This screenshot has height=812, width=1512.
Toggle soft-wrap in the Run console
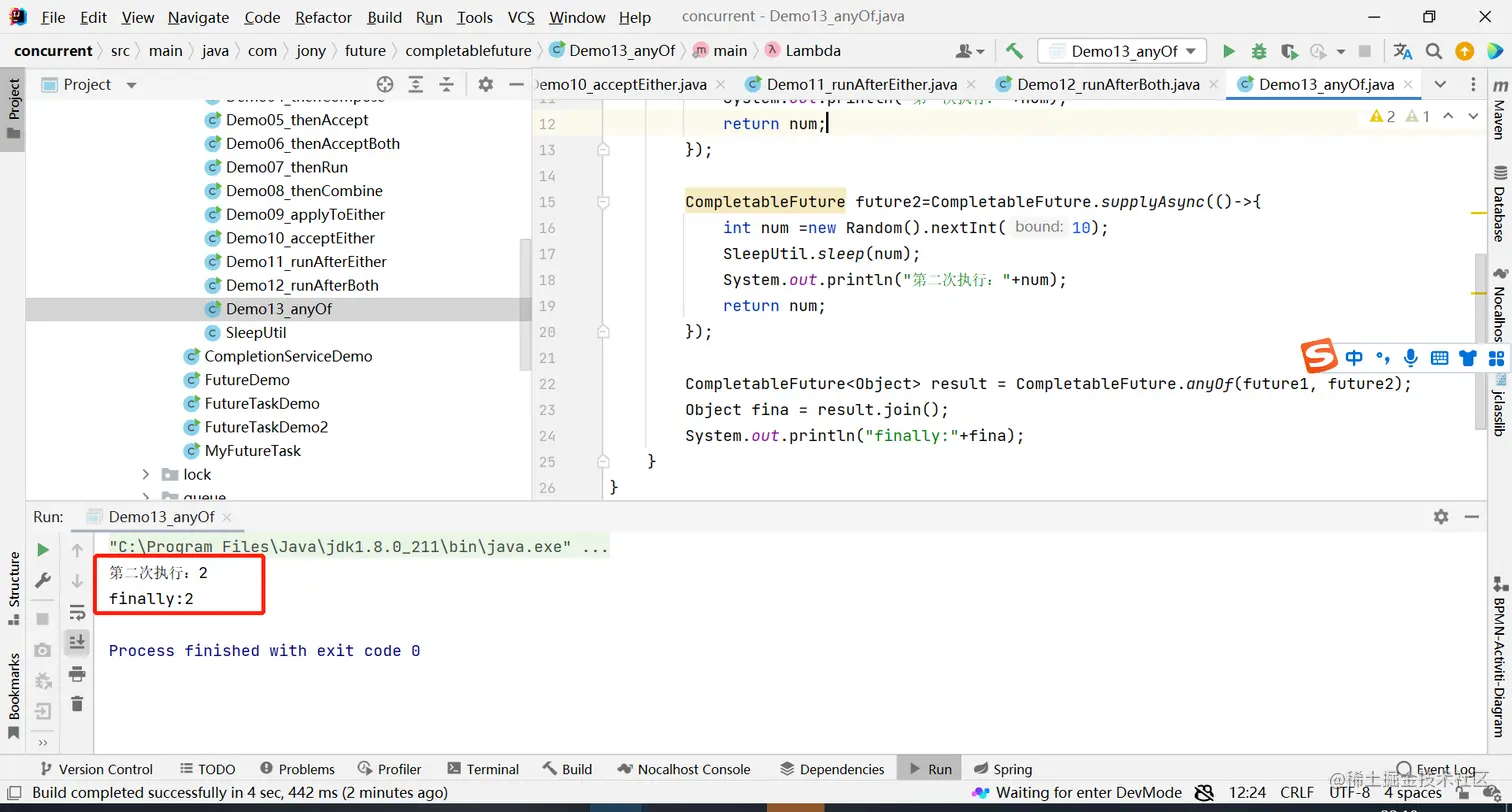(77, 612)
